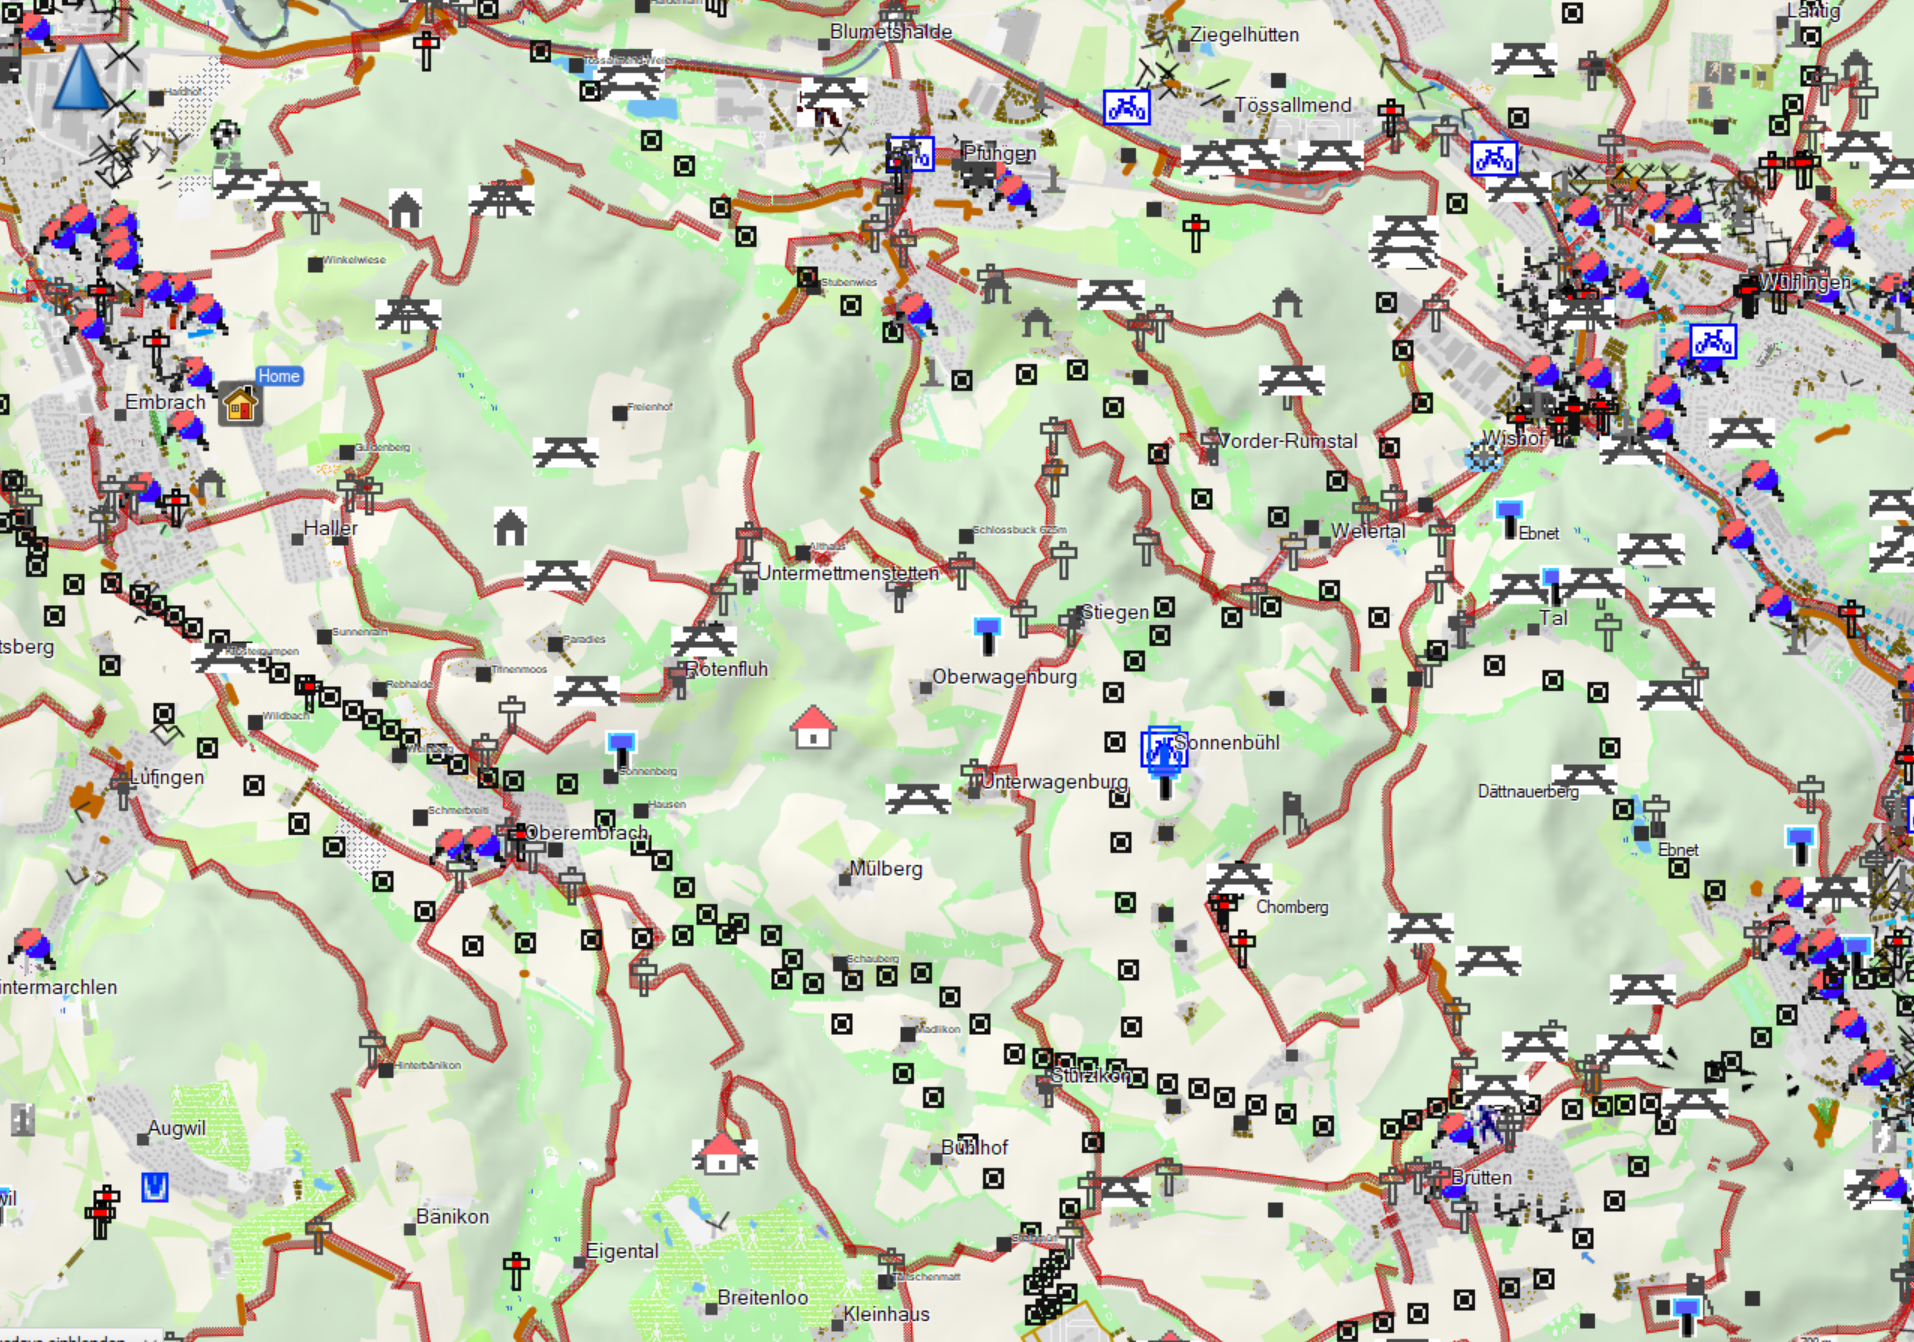Click red house icon north of Breitenloo

[x=722, y=1154]
